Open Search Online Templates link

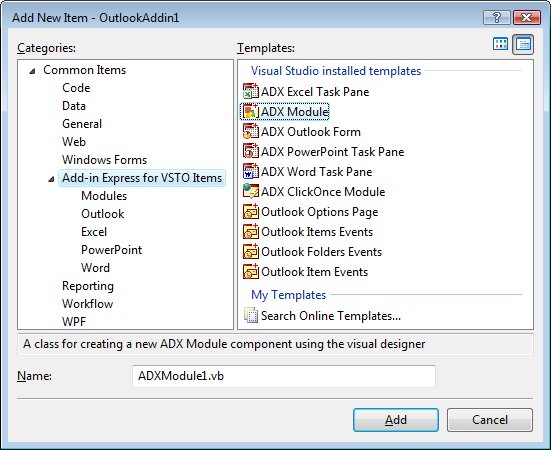(331, 316)
